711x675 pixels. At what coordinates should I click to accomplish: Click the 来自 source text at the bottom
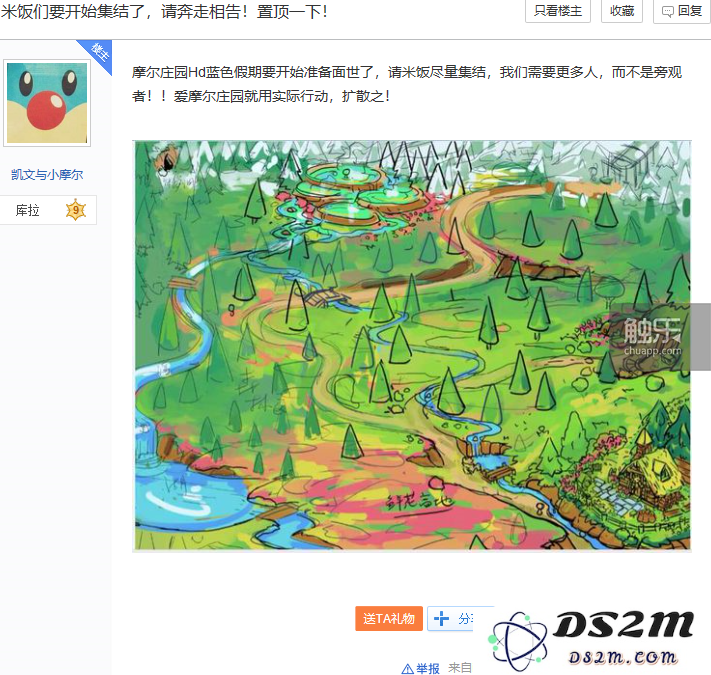(x=460, y=668)
